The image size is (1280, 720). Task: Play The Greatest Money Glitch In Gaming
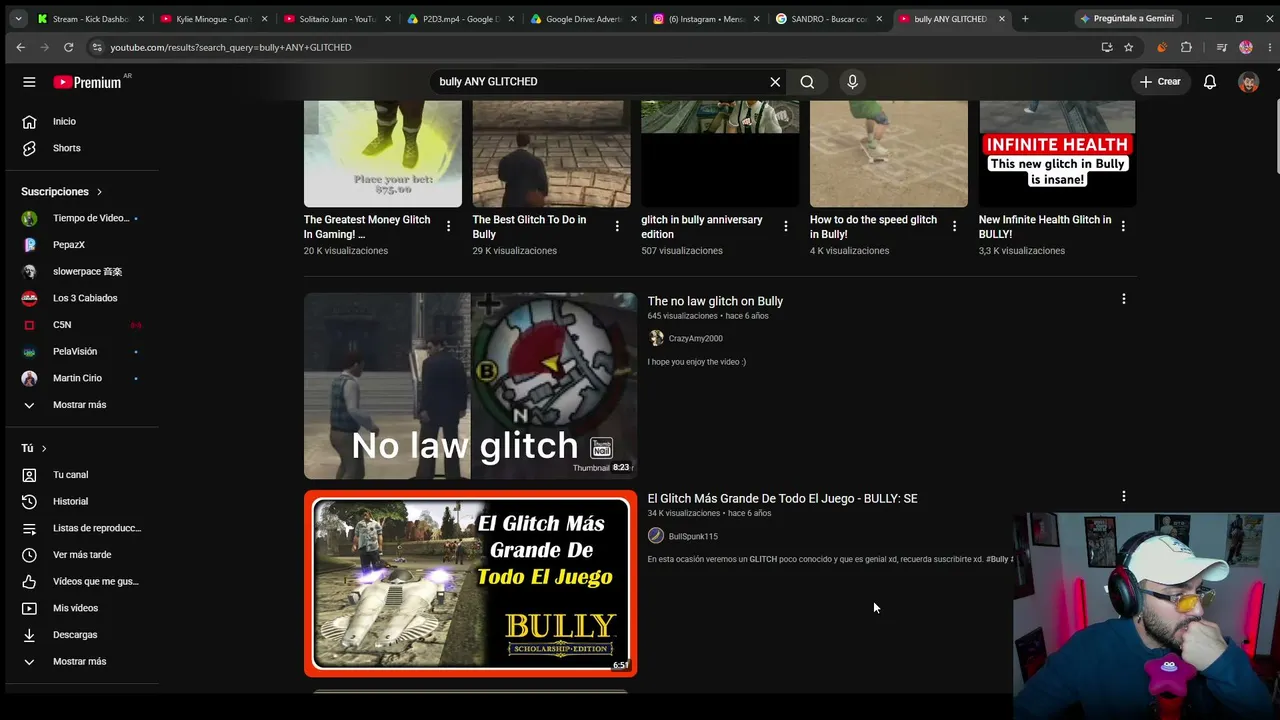coord(383,154)
